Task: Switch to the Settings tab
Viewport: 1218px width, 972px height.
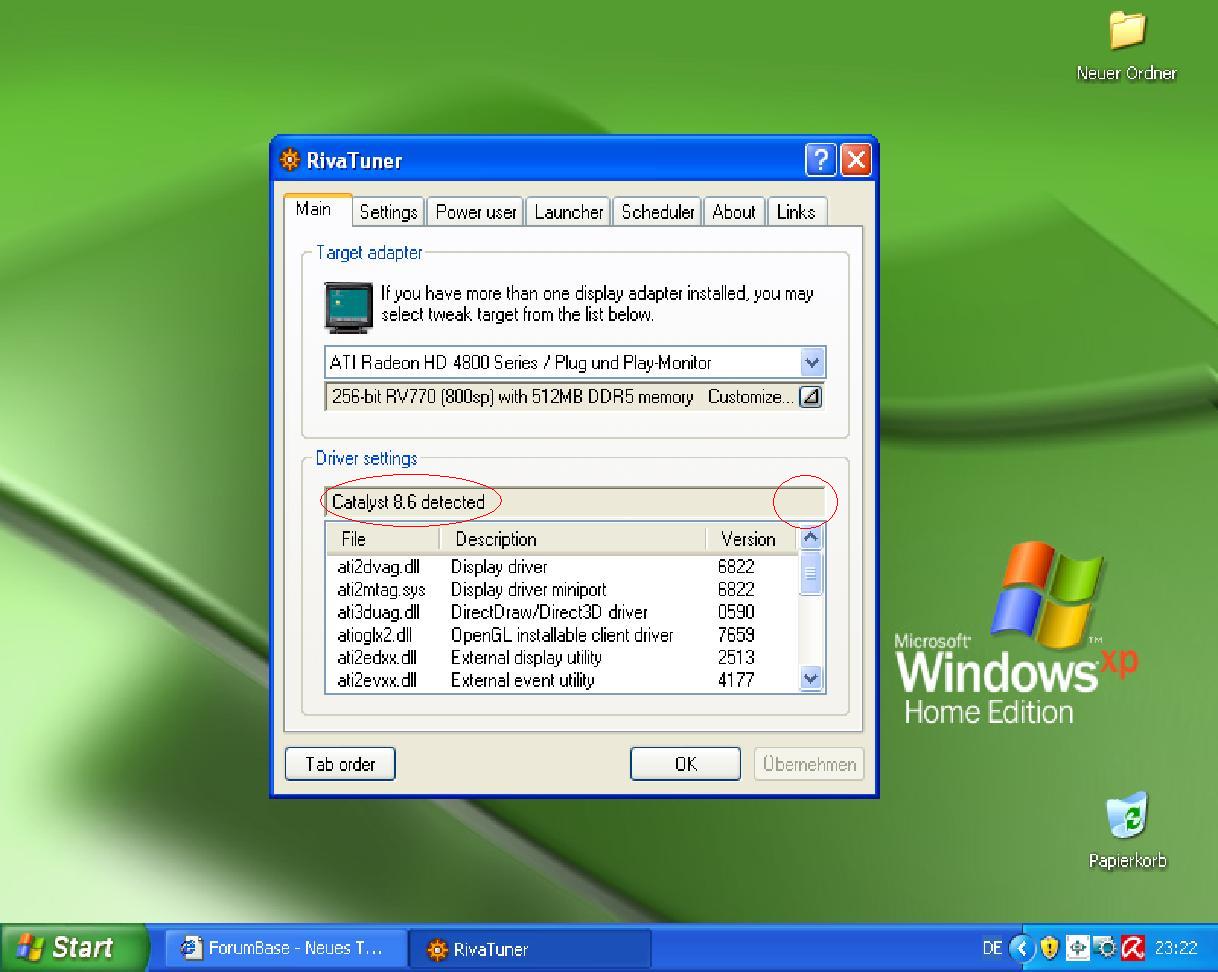Action: pos(388,212)
